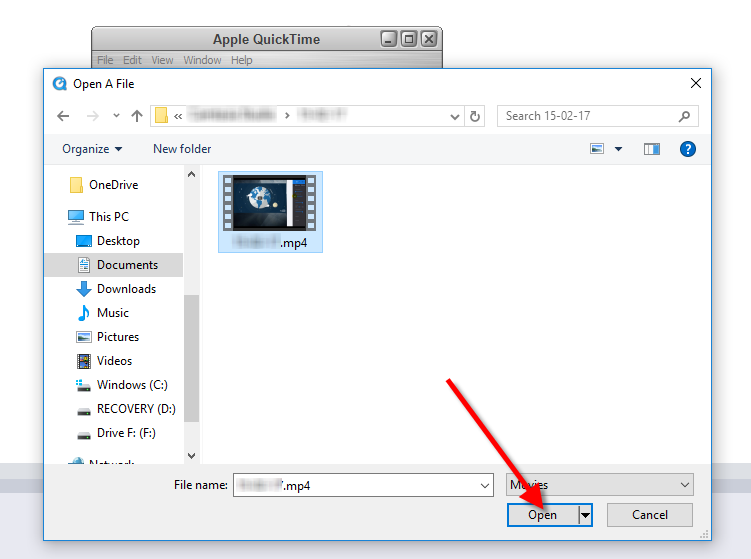Screen dimensions: 751x559
Task: Select Windows (C:) drive
Action: tap(131, 385)
